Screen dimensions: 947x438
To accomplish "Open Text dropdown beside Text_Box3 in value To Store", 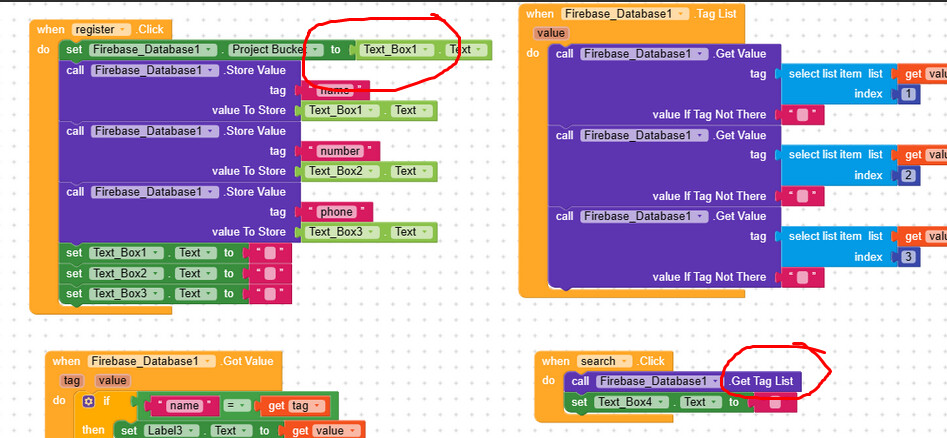I will (411, 231).
